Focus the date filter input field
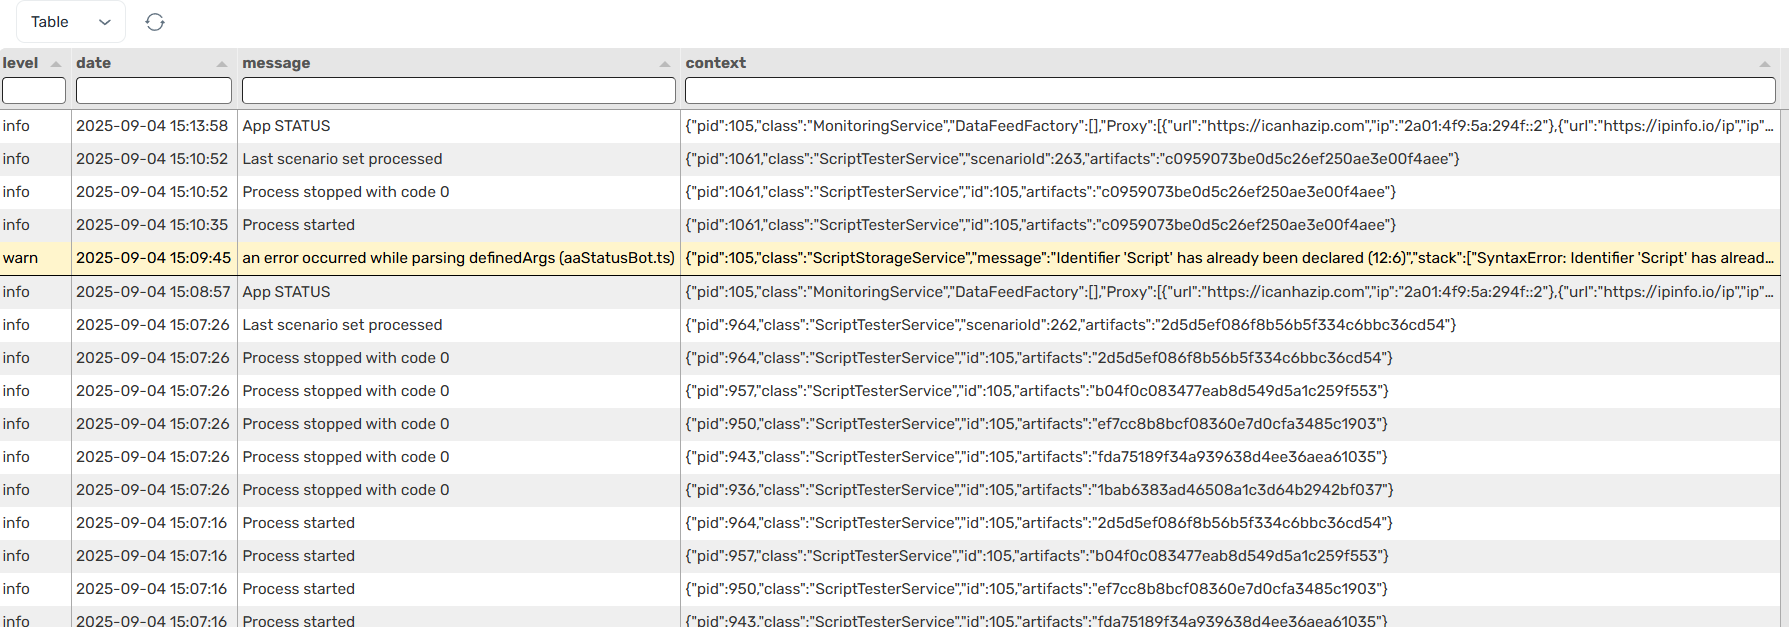This screenshot has width=1789, height=627. coord(154,91)
